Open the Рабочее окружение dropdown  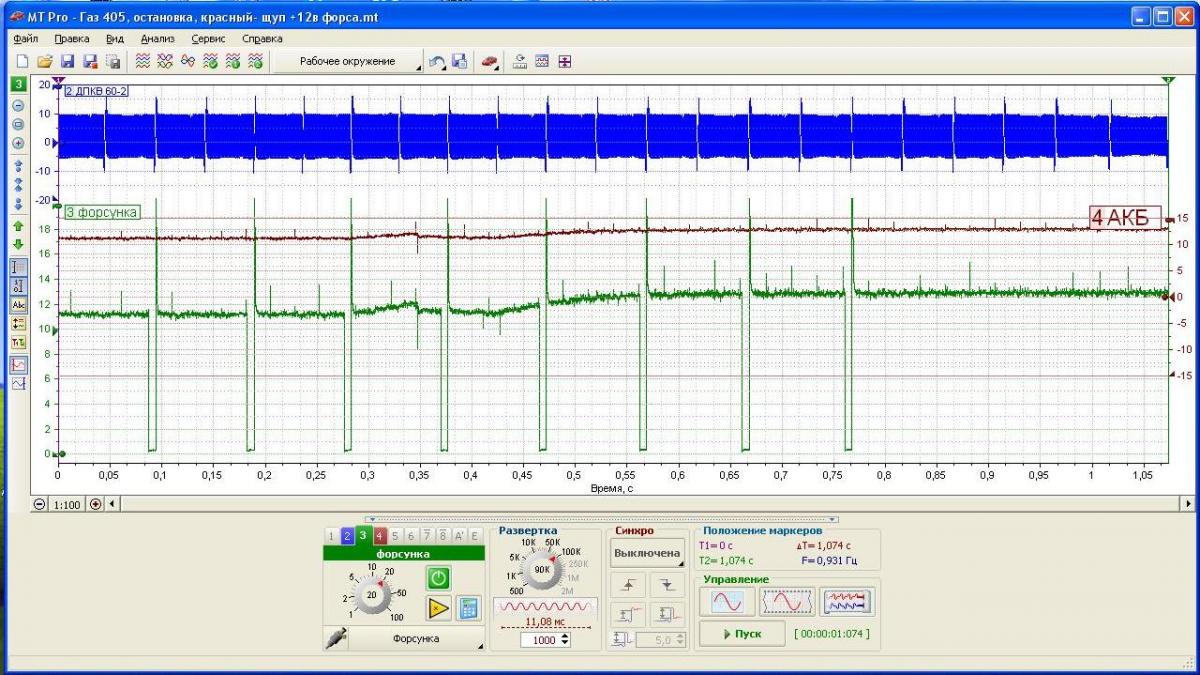[348, 62]
